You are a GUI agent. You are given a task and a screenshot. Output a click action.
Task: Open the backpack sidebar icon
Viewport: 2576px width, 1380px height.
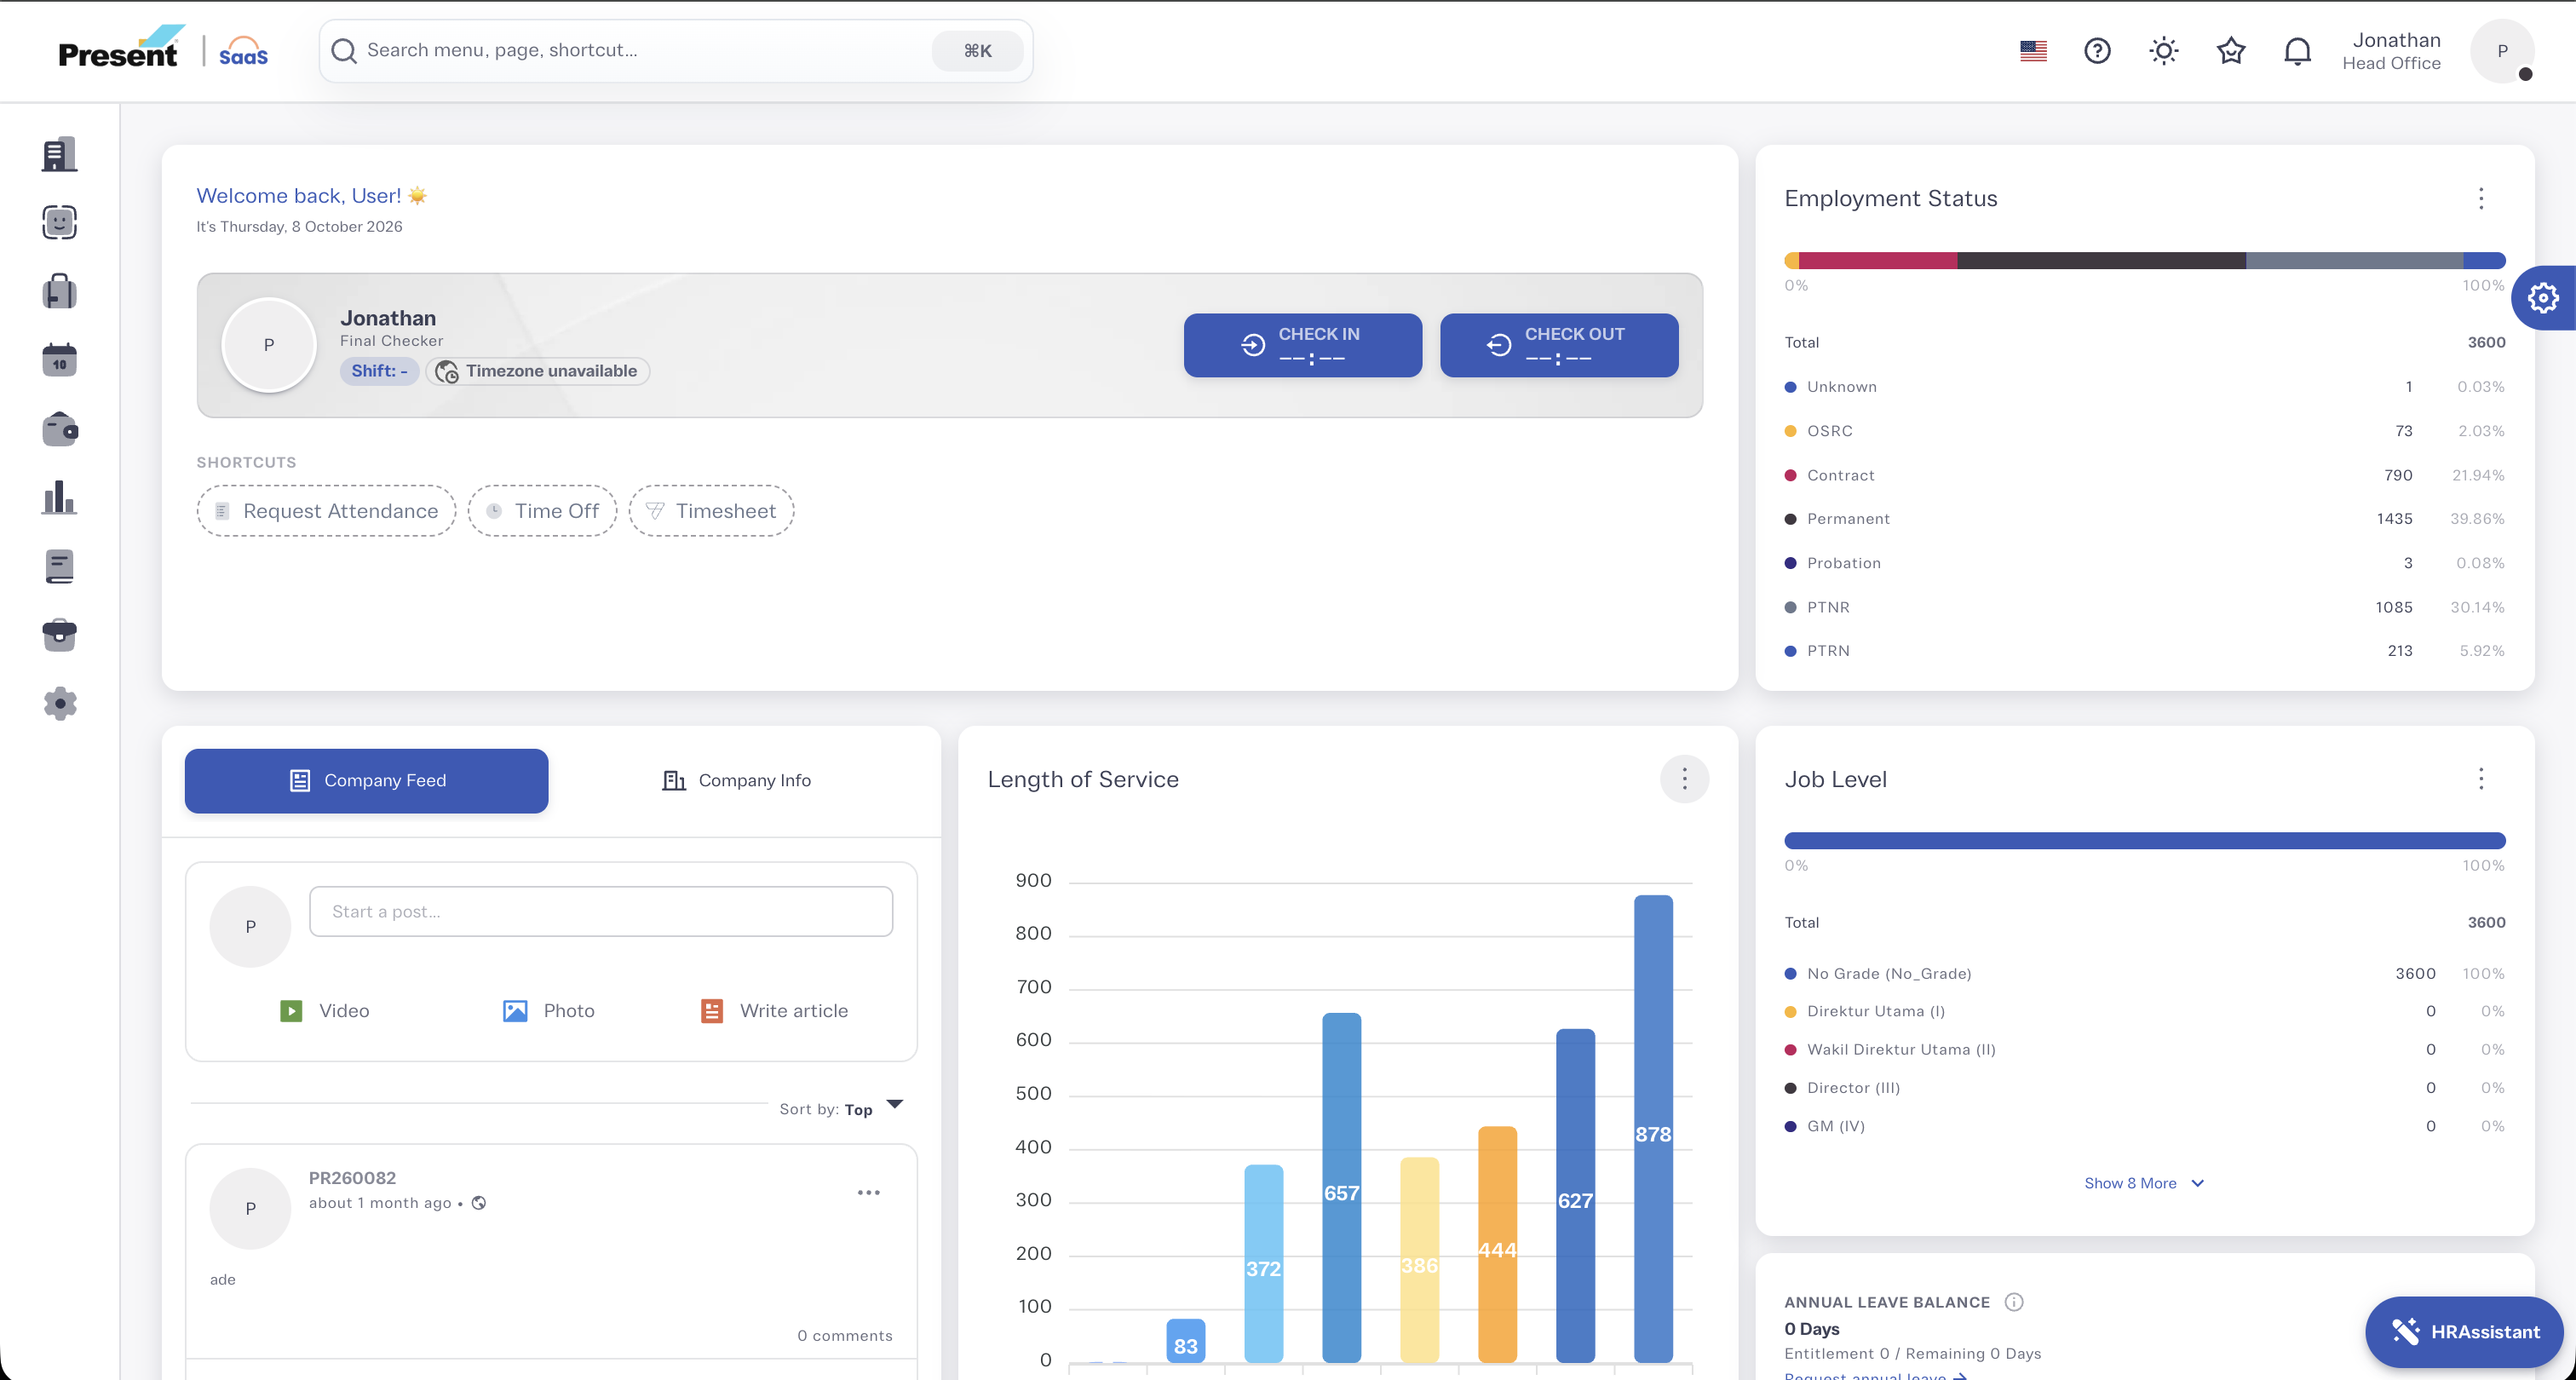[x=59, y=291]
